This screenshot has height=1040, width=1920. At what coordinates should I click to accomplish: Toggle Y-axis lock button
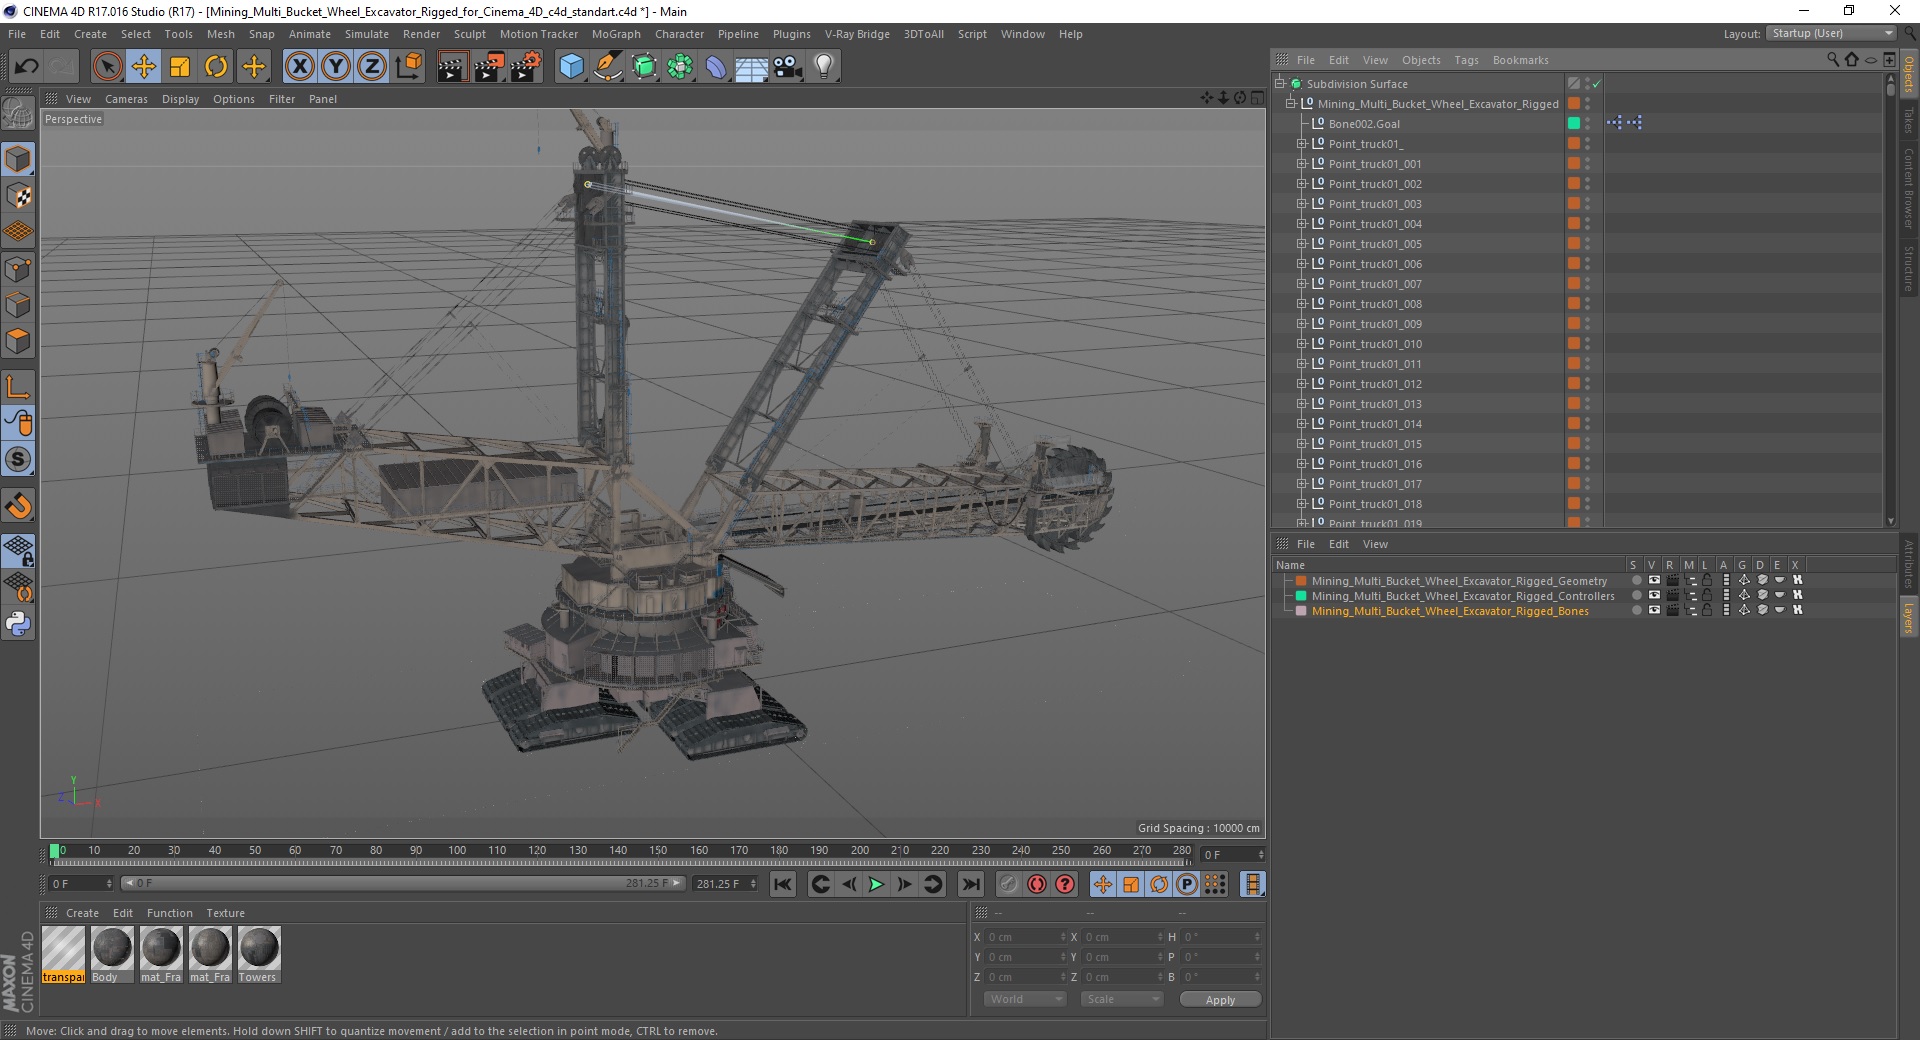click(336, 67)
